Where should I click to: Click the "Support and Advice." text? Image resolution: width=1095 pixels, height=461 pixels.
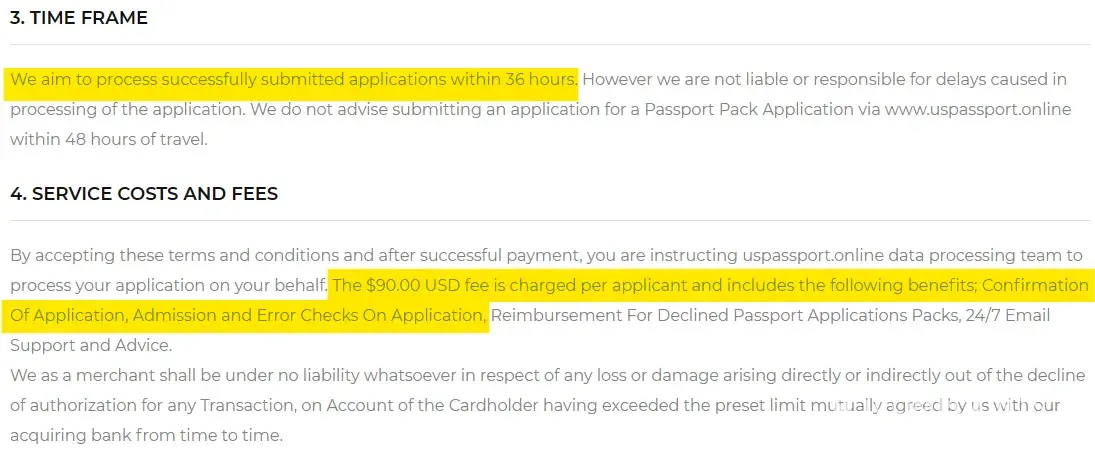(x=91, y=346)
